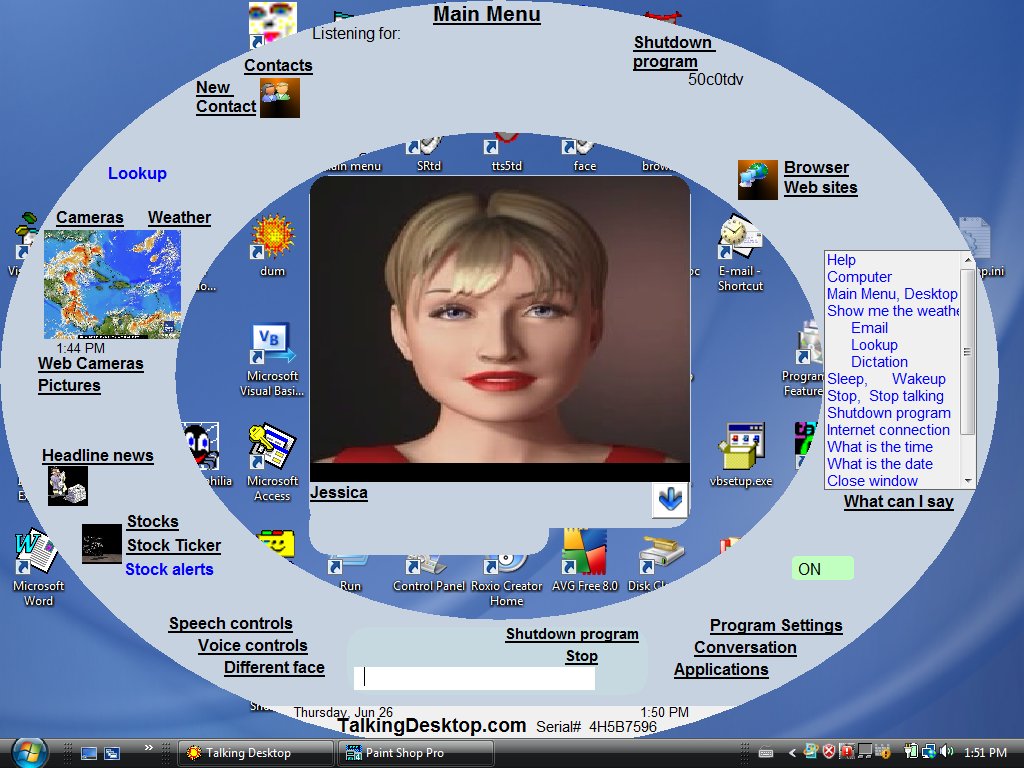Click the volume speaker tray icon
Viewport: 1024px width, 768px height.
click(x=947, y=752)
